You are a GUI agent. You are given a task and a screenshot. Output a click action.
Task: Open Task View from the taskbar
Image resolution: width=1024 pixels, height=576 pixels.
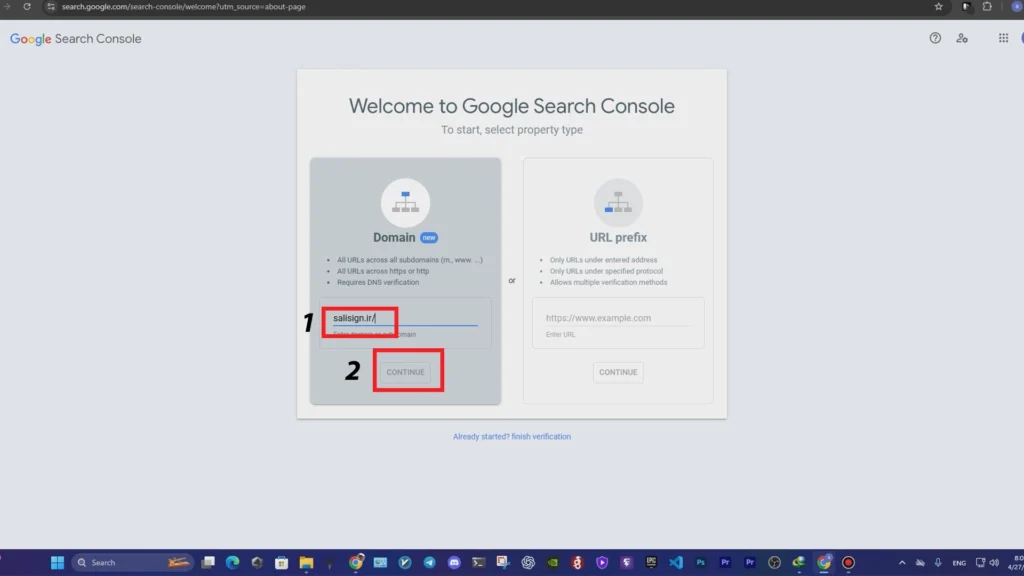coord(208,562)
